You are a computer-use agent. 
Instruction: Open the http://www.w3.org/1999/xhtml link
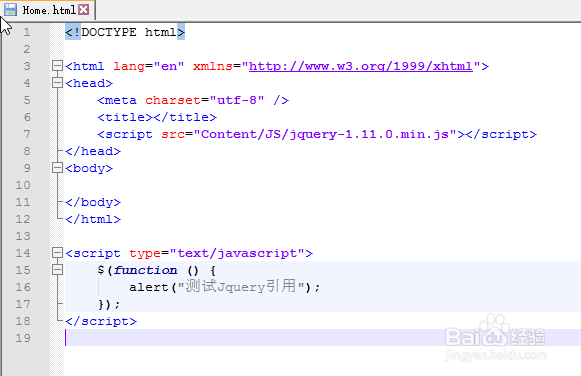click(x=361, y=66)
